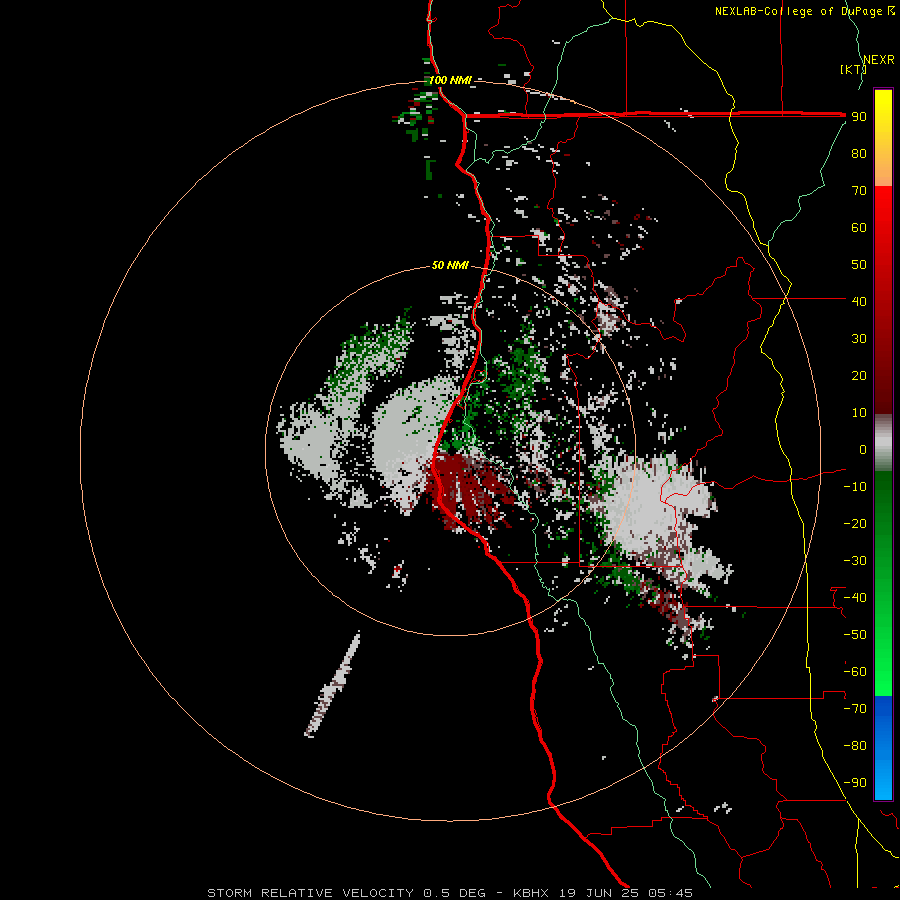The width and height of the screenshot is (900, 900).
Task: Click the positive 60 knot scale label
Action: coord(859,228)
